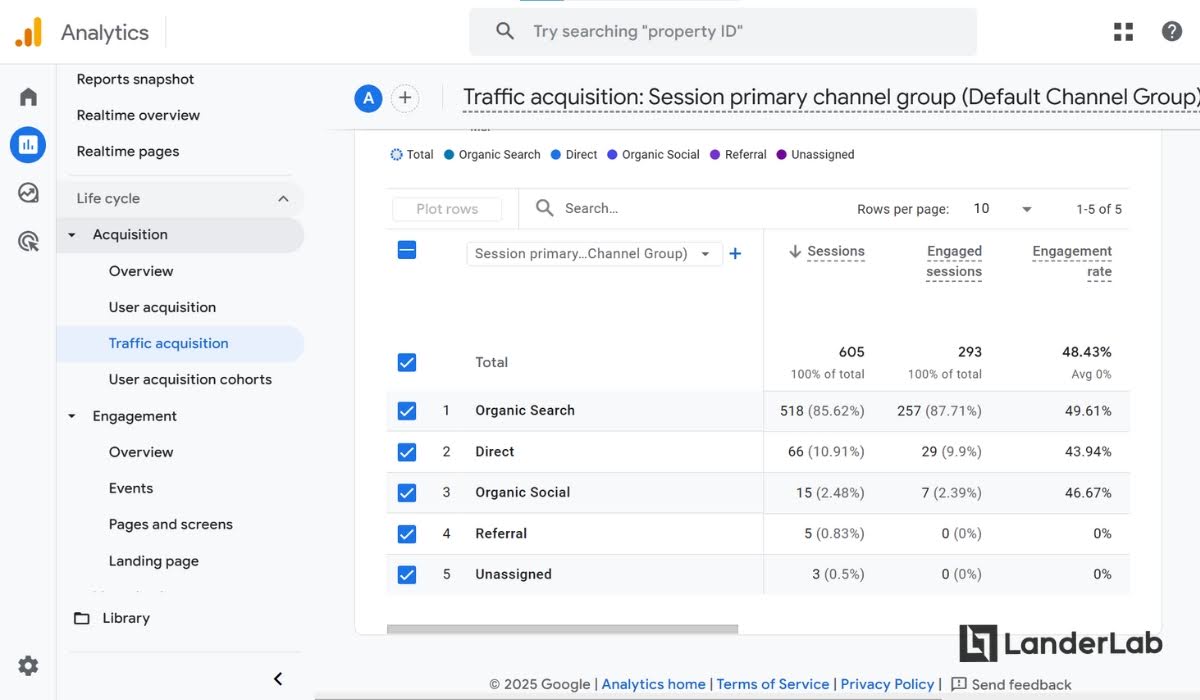Collapse the Engagement tree arrow

pos(71,416)
